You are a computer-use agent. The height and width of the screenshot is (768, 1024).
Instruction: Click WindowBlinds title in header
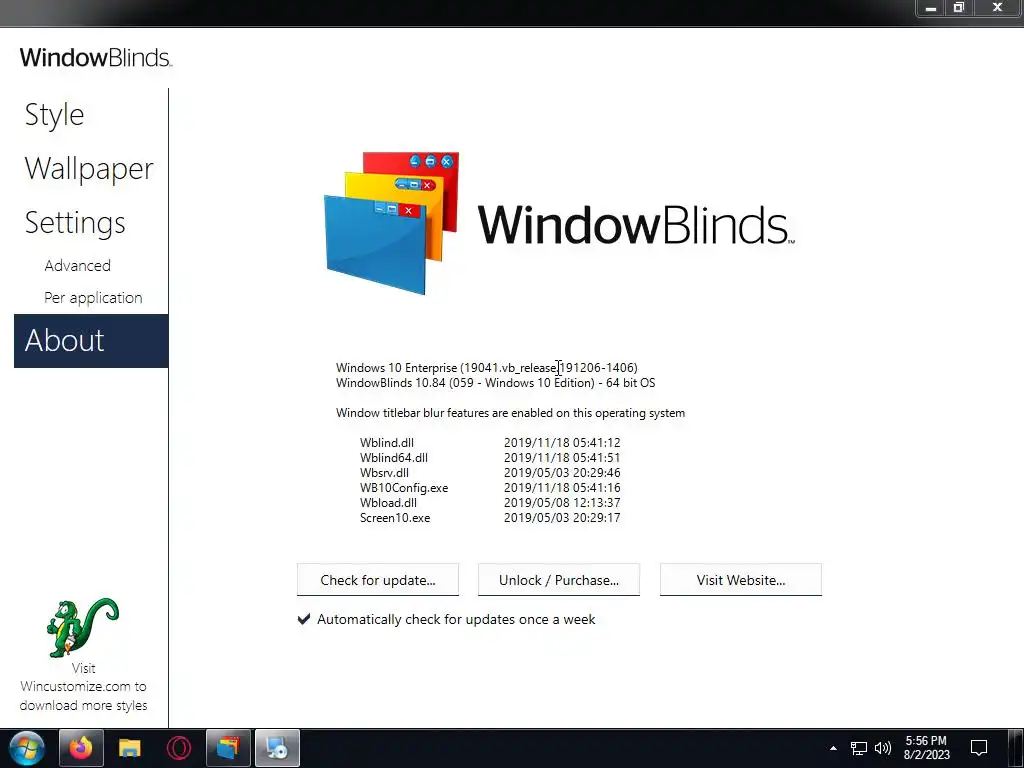(95, 57)
